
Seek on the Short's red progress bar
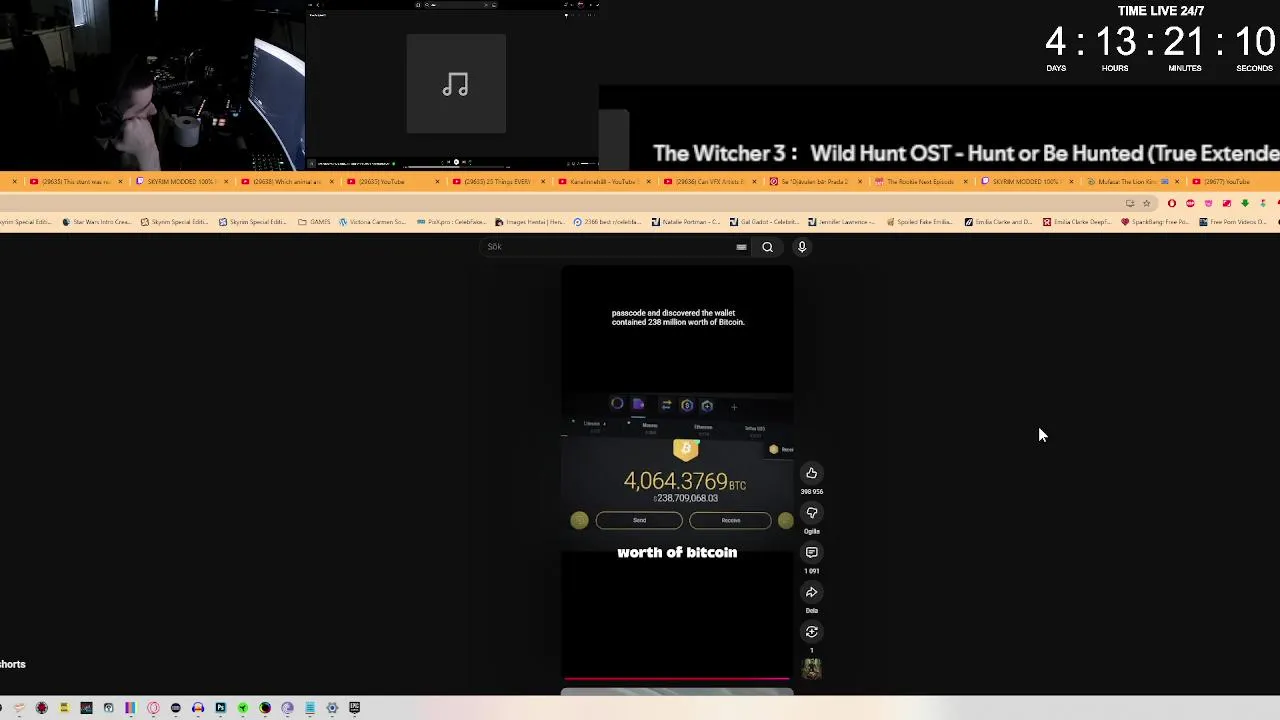tap(677, 678)
